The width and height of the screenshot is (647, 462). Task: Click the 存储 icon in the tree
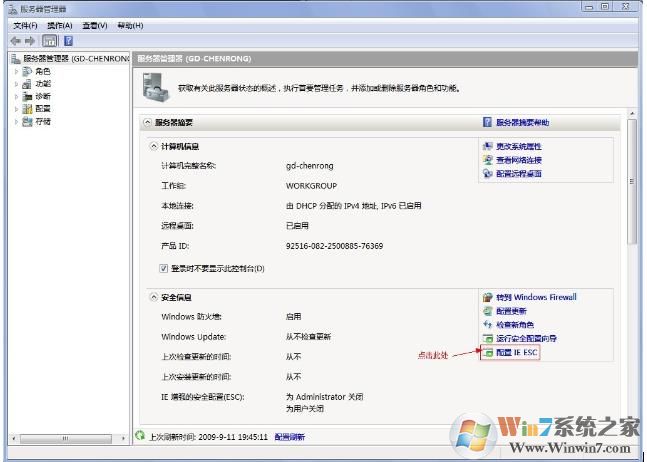tap(27, 122)
